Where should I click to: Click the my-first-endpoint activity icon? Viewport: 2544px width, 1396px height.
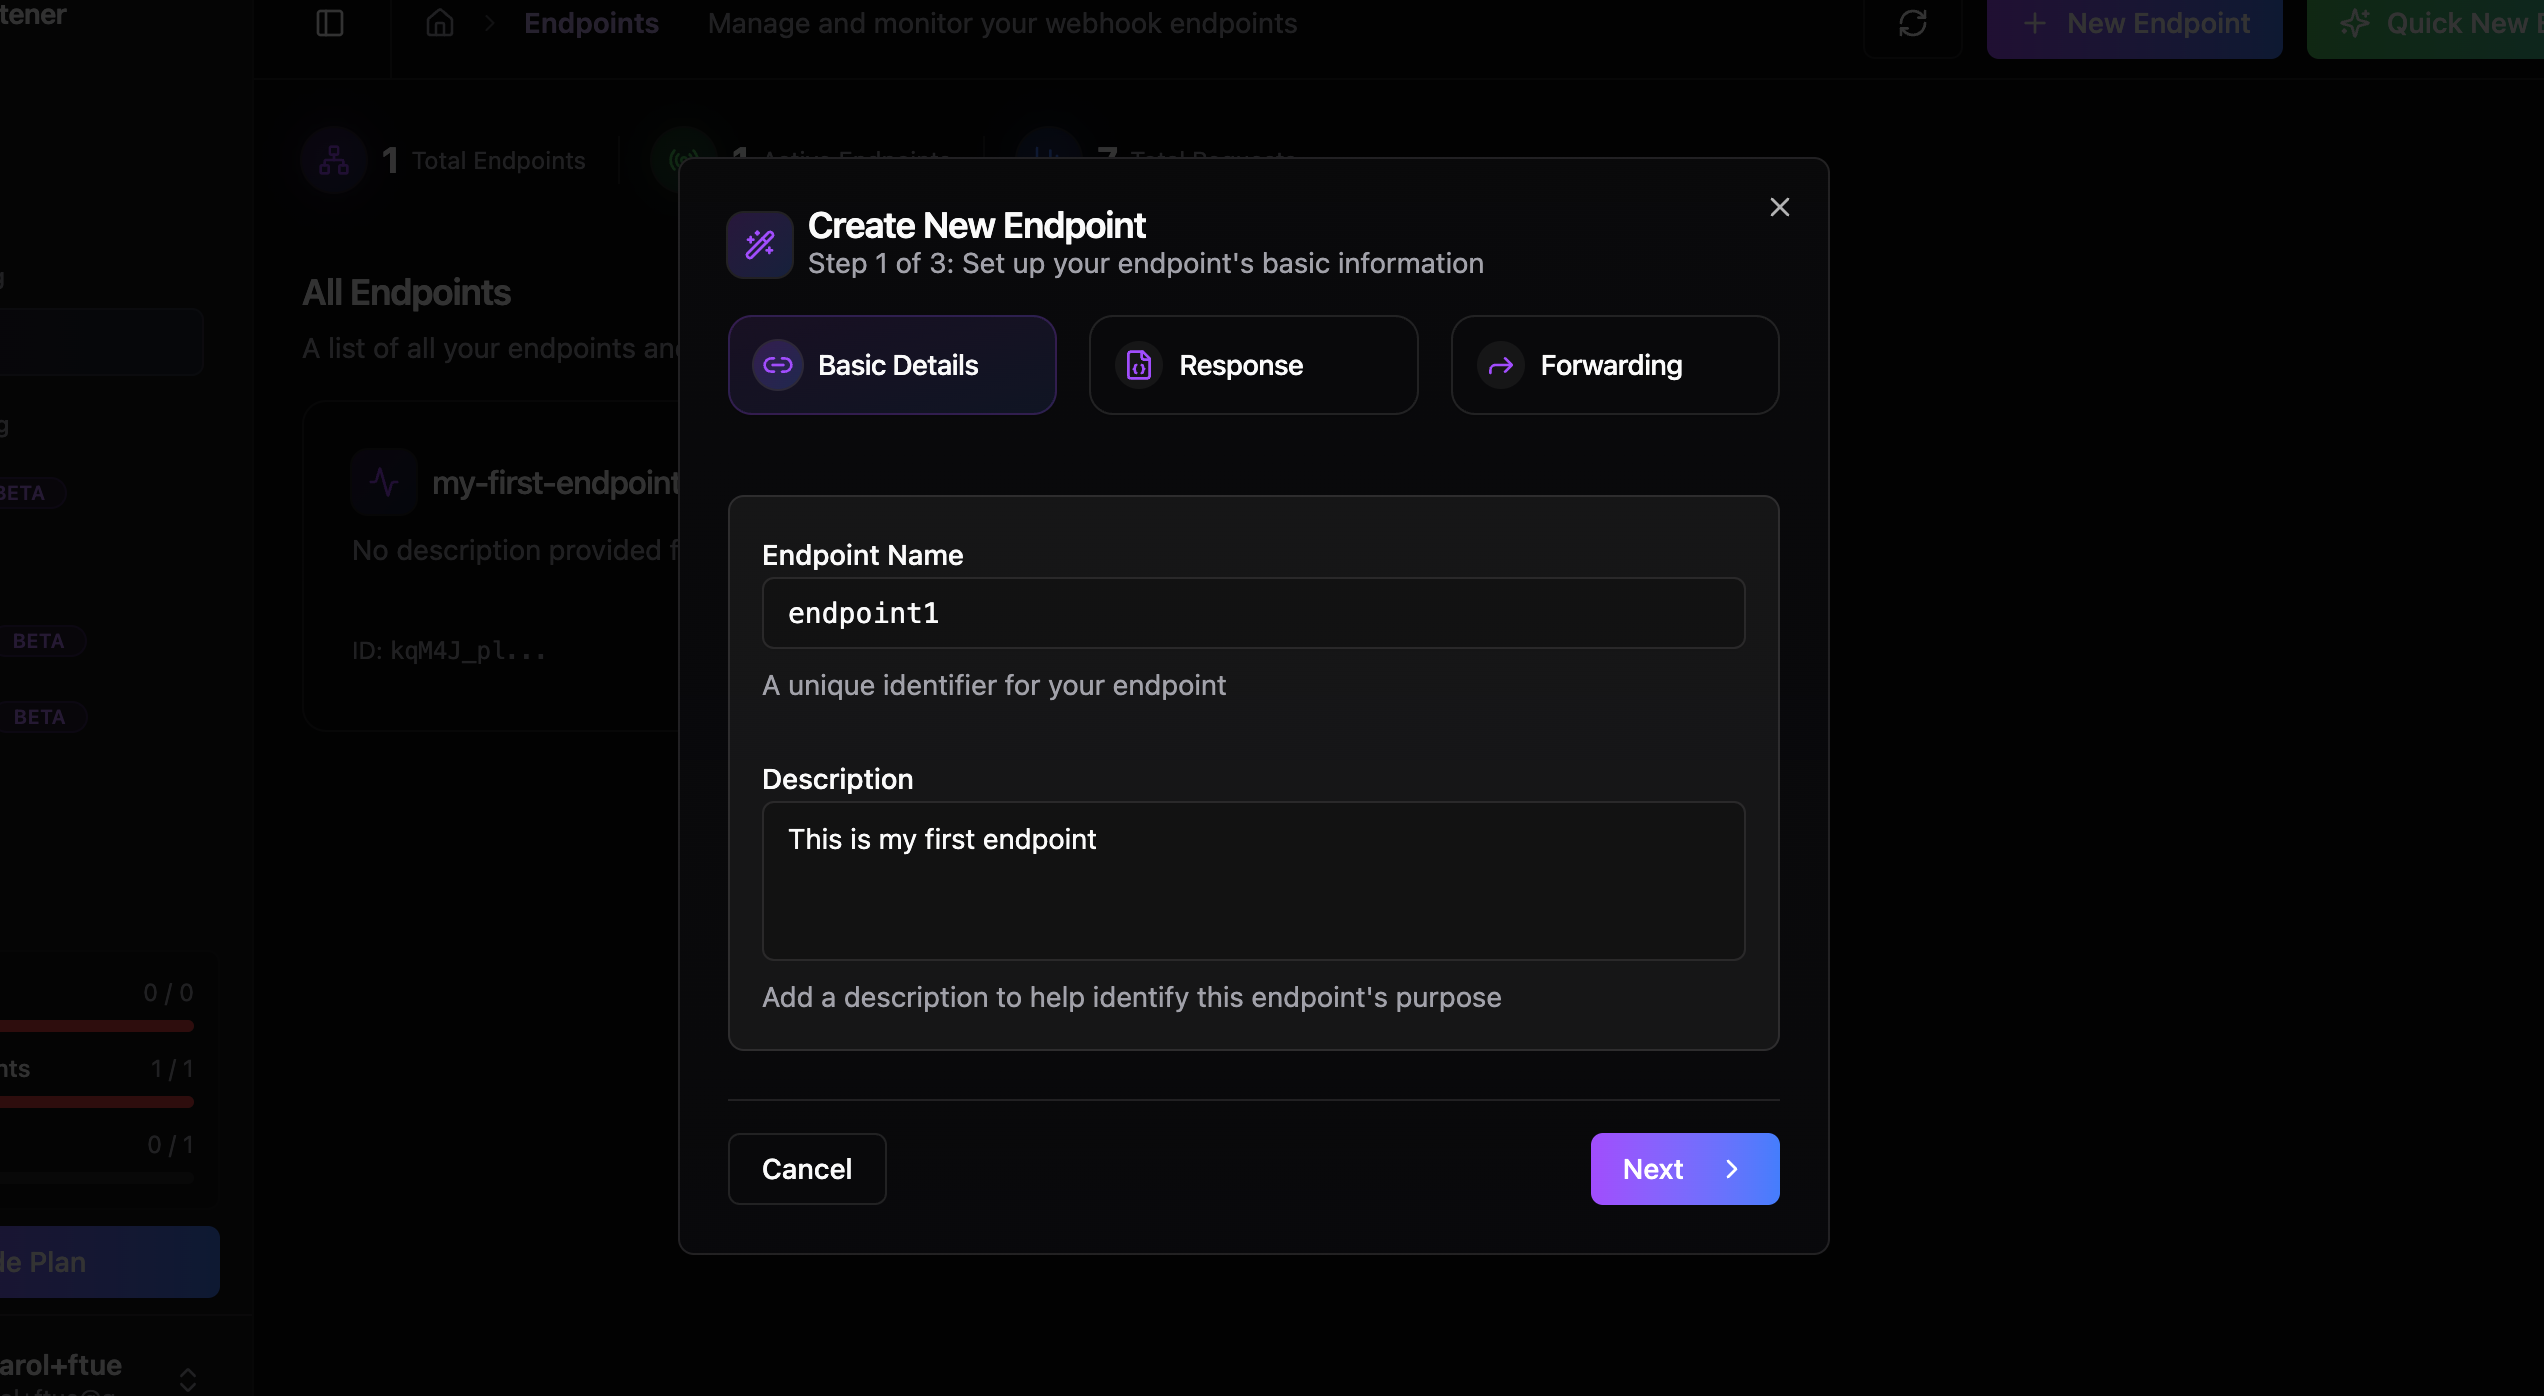pyautogui.click(x=384, y=482)
